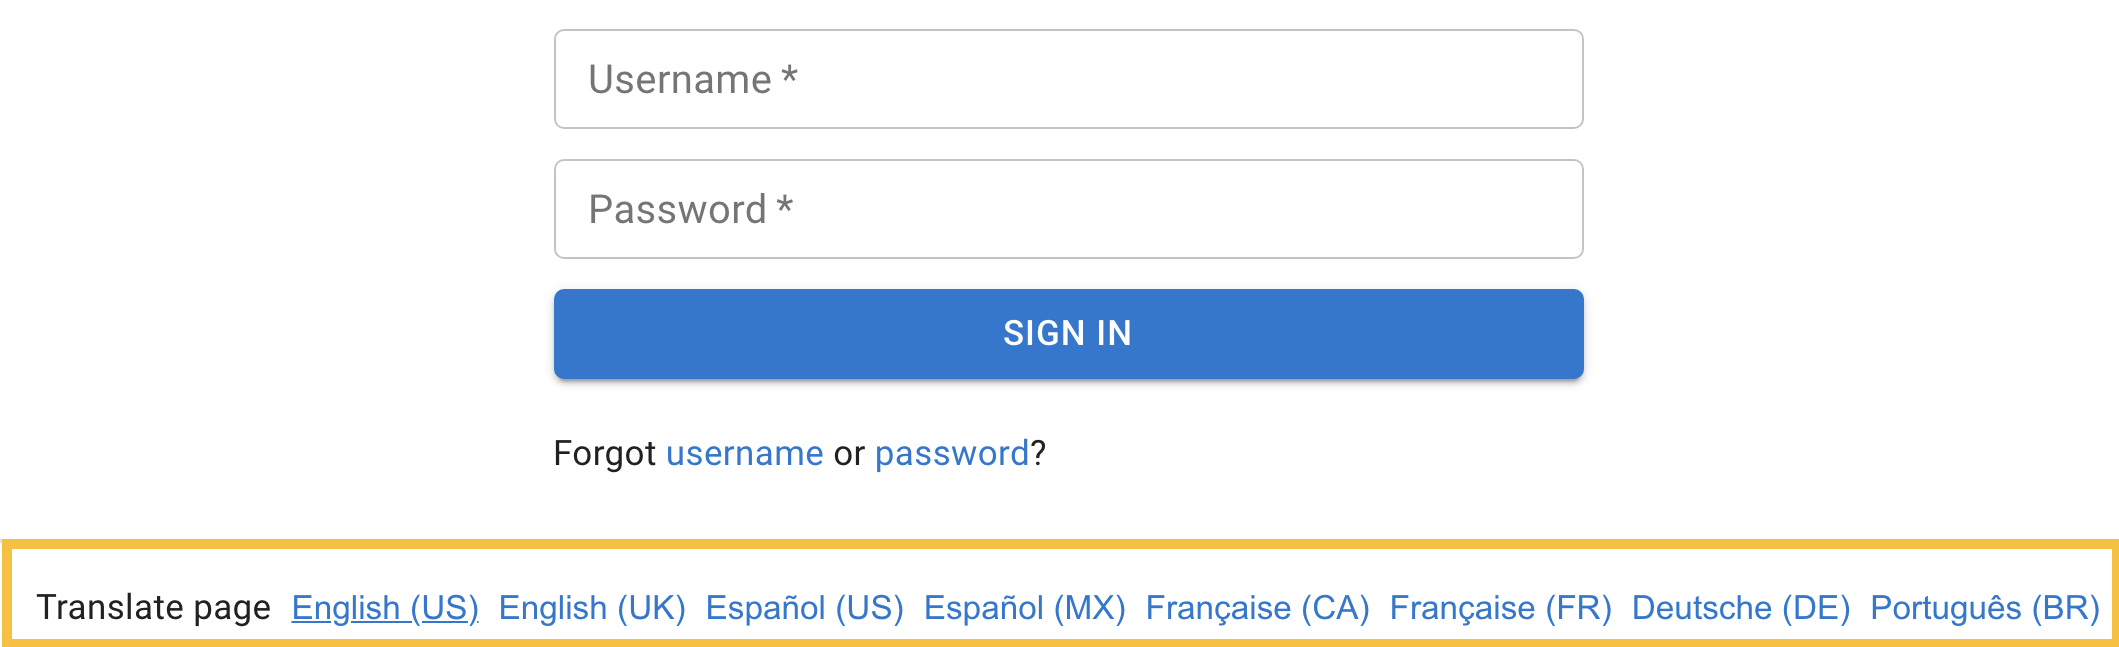Open the forgot username link

tap(744, 454)
